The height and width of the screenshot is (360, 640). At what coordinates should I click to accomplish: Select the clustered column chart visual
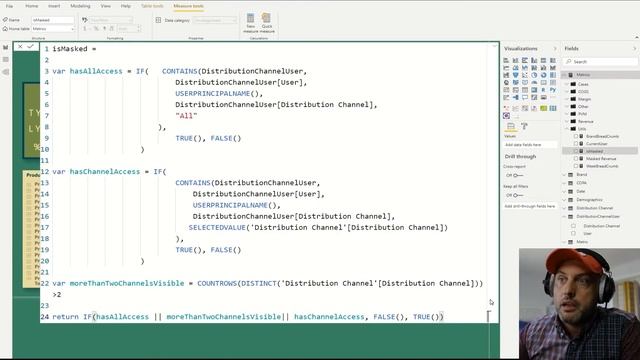(534, 60)
